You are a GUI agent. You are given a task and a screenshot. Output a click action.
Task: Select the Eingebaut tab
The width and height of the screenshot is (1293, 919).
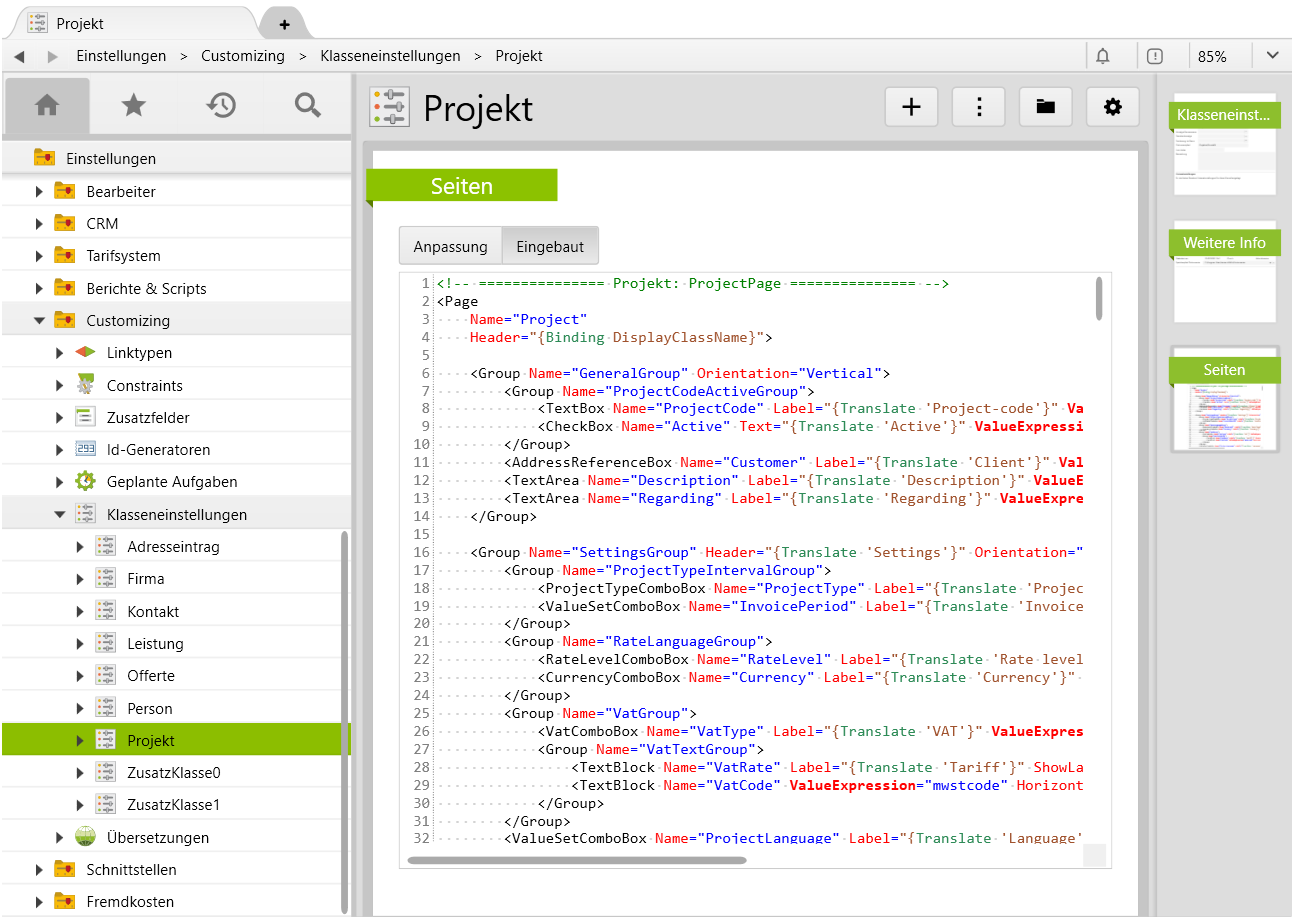[549, 246]
